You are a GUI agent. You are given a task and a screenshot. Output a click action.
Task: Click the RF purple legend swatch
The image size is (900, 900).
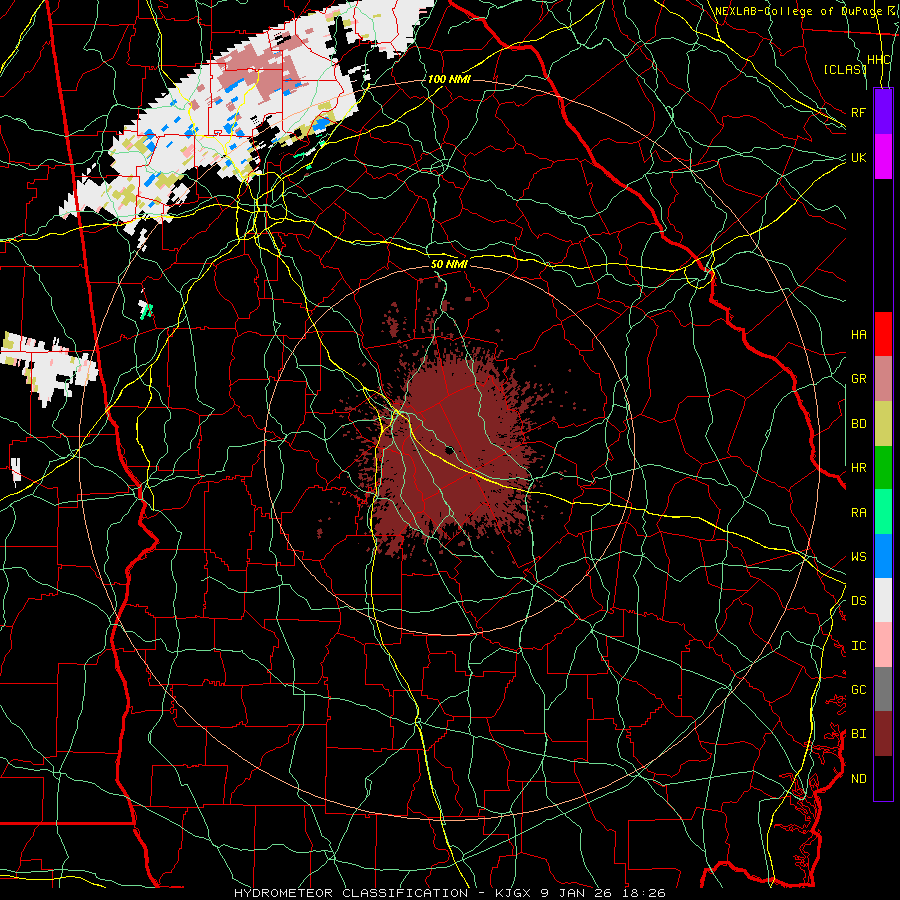point(883,112)
